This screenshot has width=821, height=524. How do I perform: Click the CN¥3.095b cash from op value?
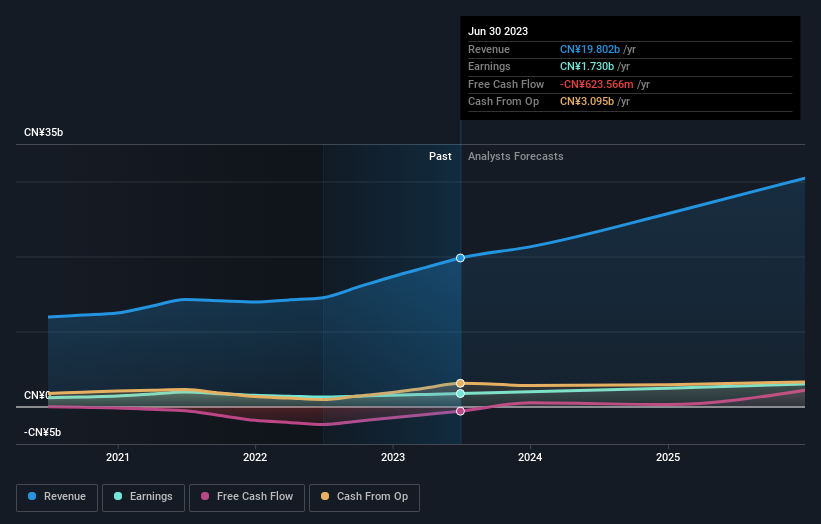587,102
